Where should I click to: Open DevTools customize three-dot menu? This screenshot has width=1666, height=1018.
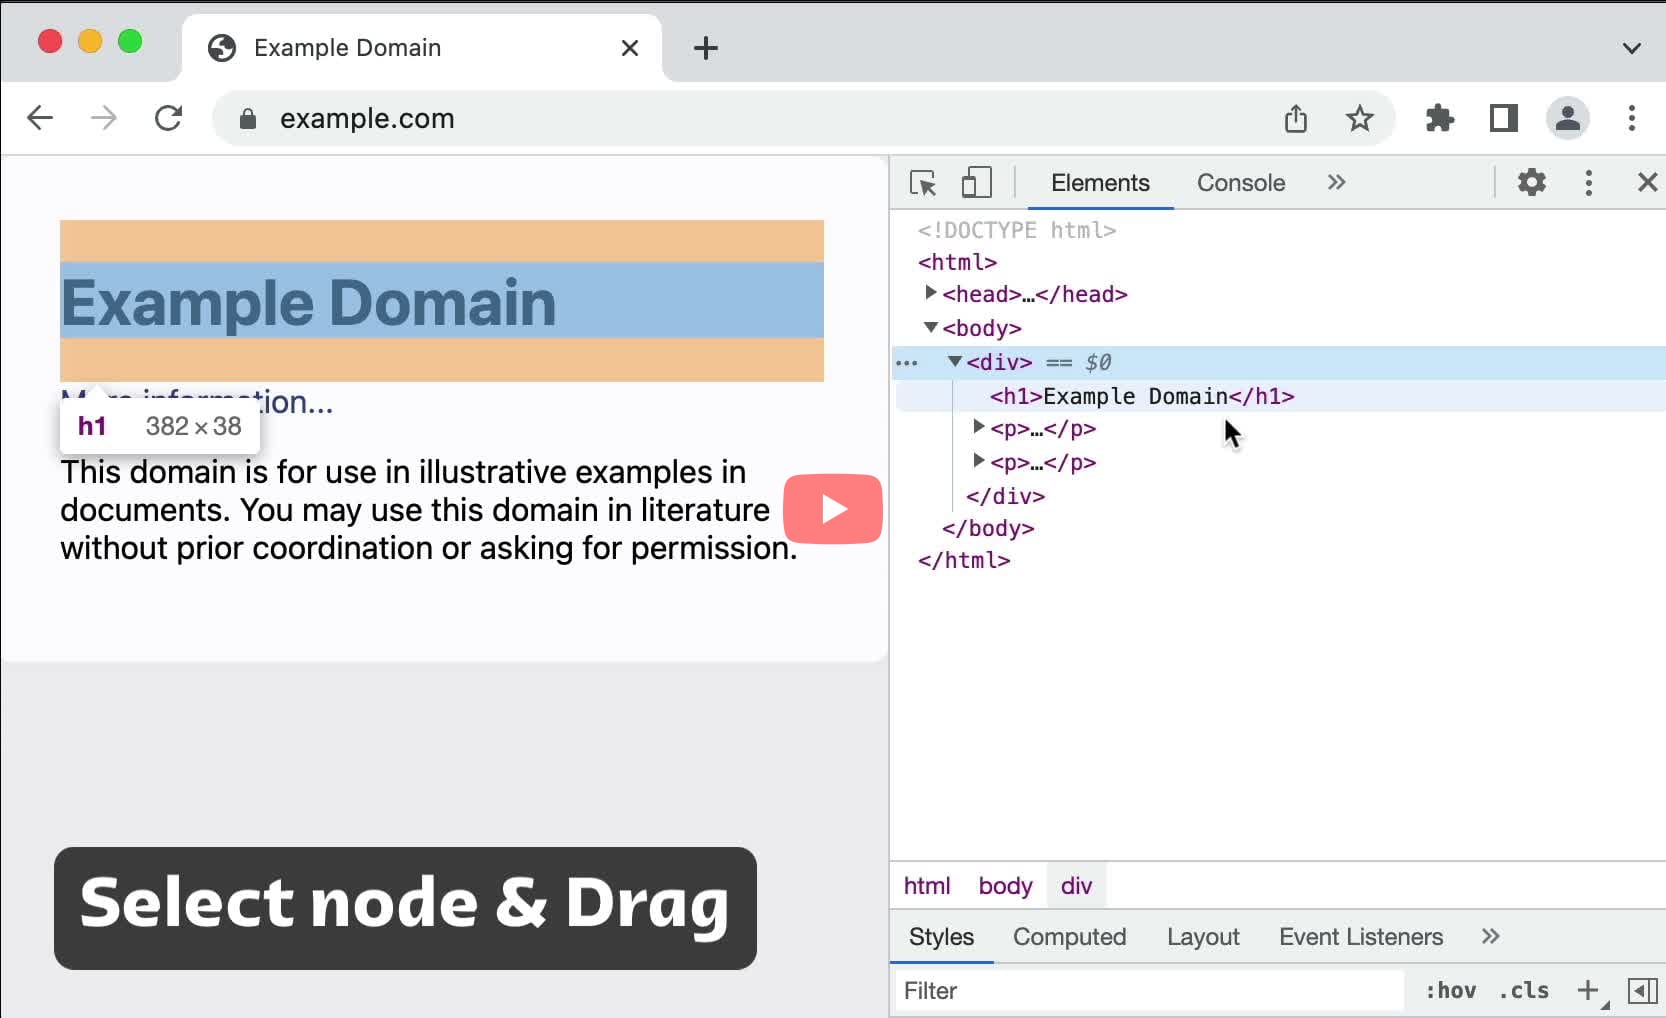1589,183
